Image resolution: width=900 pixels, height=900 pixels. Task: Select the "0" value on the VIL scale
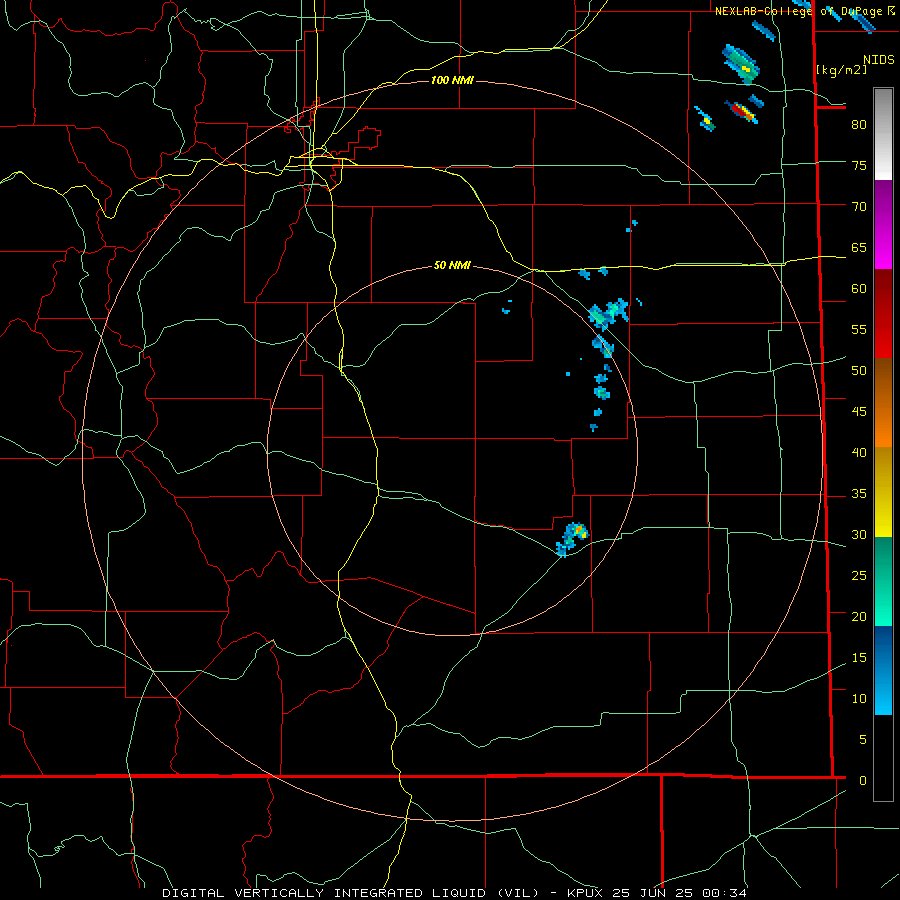point(863,781)
